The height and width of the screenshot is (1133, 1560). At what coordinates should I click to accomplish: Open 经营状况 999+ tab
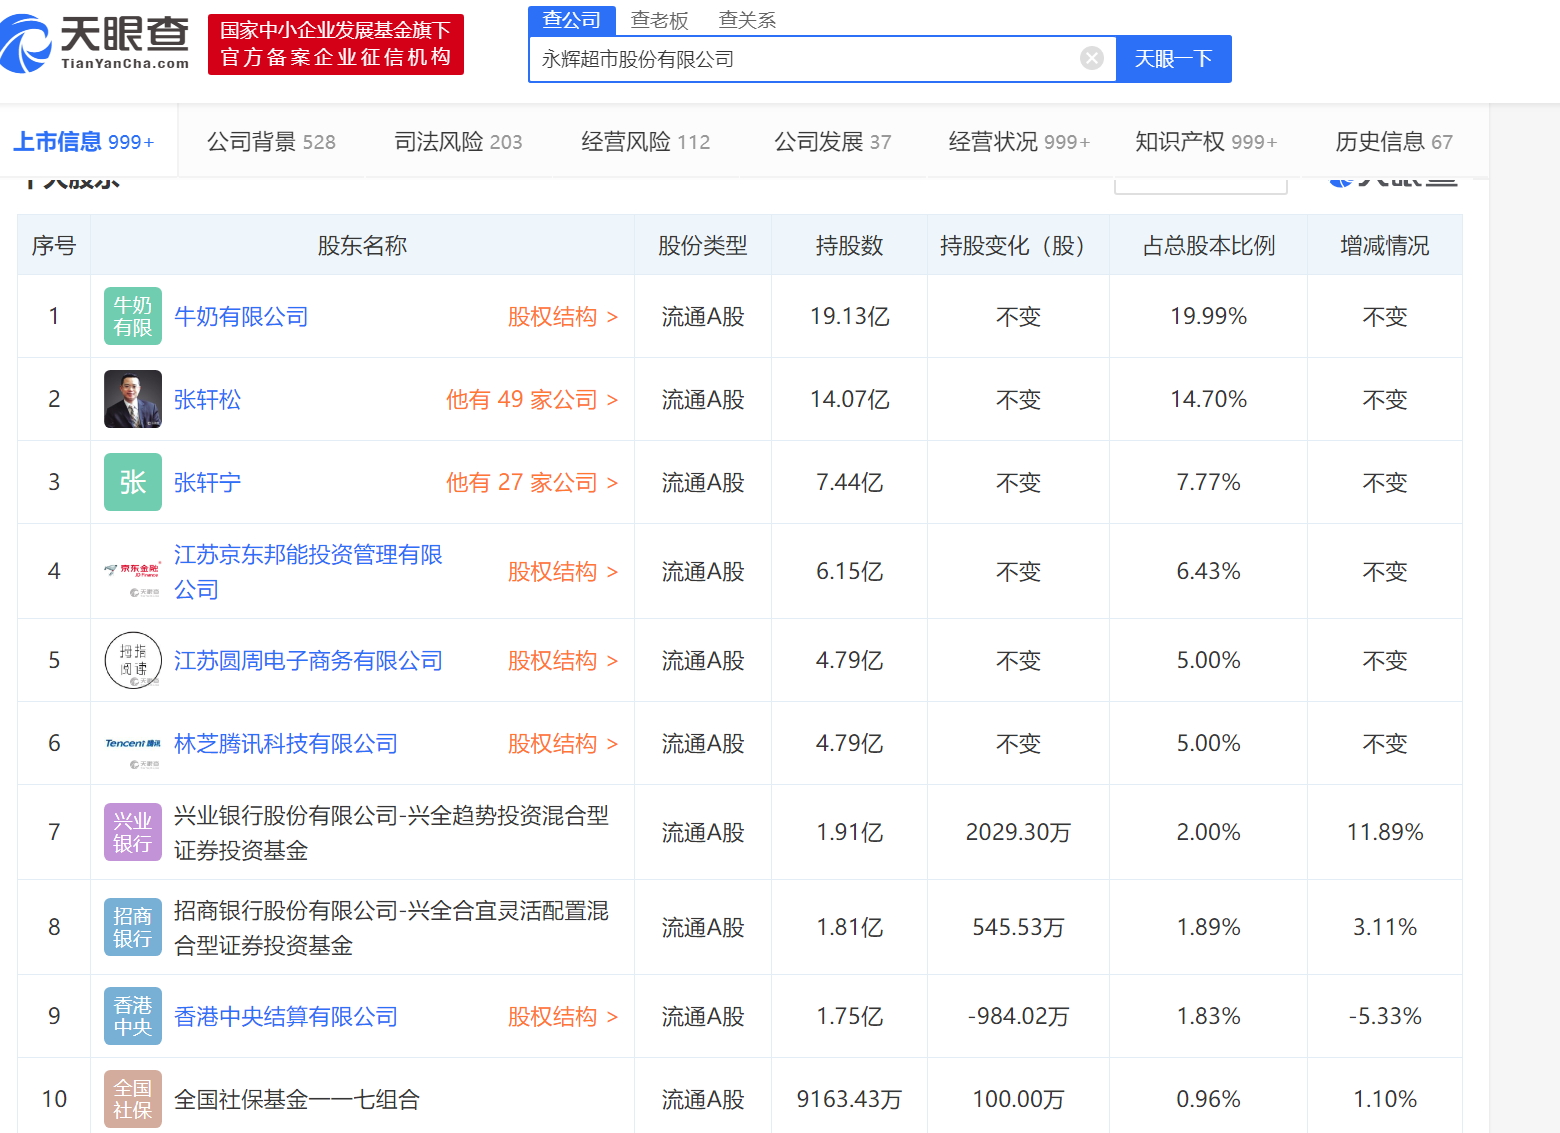click(1019, 142)
